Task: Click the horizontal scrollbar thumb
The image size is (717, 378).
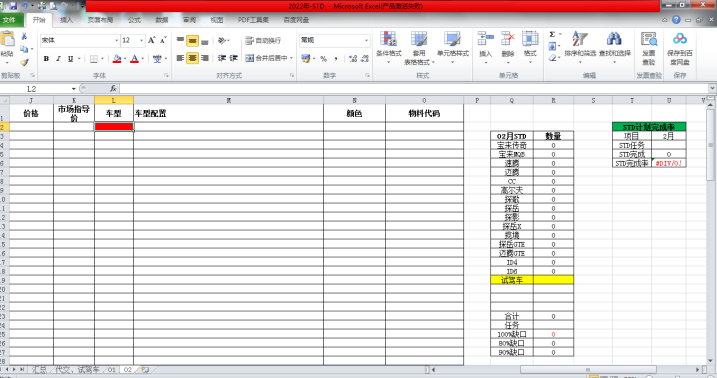Action: (588, 369)
